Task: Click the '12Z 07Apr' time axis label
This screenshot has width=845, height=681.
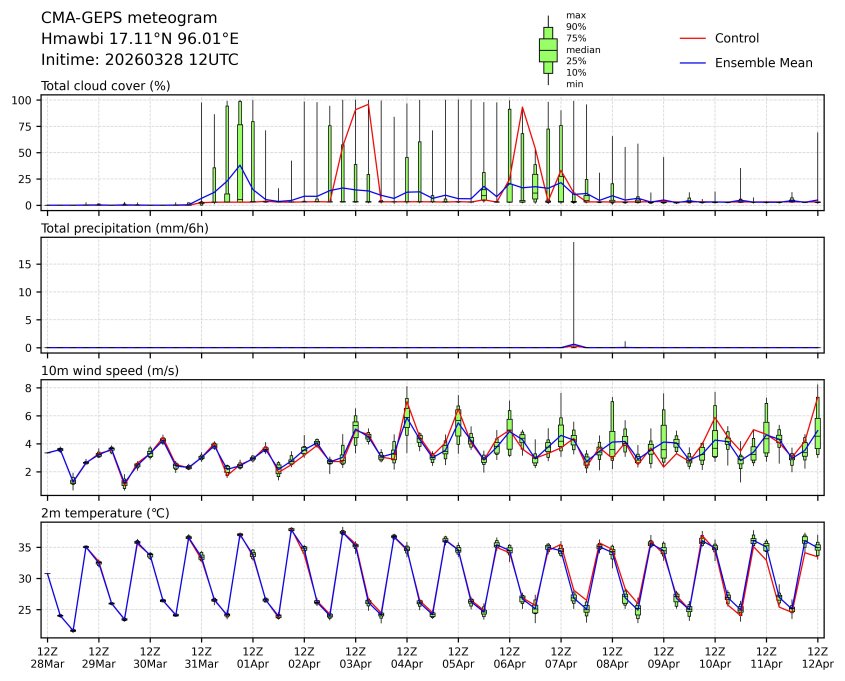Action: click(561, 657)
